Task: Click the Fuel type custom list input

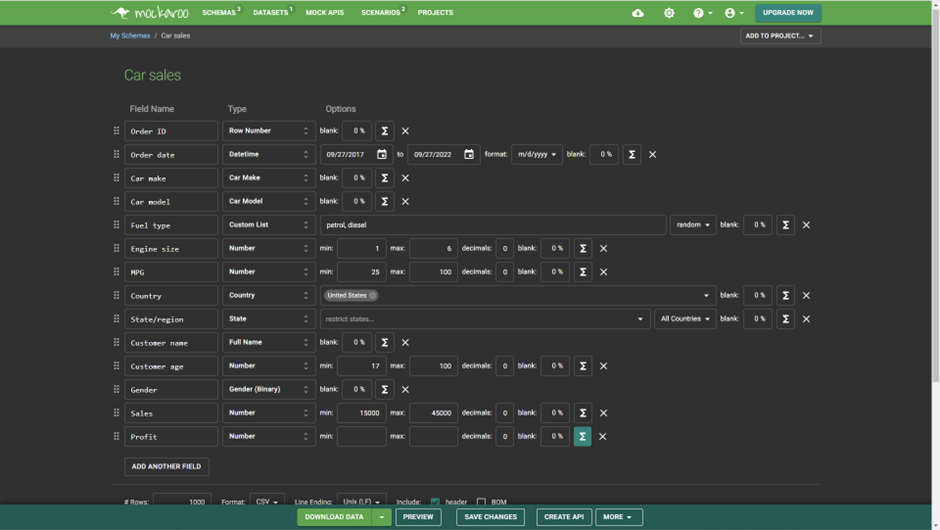Action: (493, 225)
